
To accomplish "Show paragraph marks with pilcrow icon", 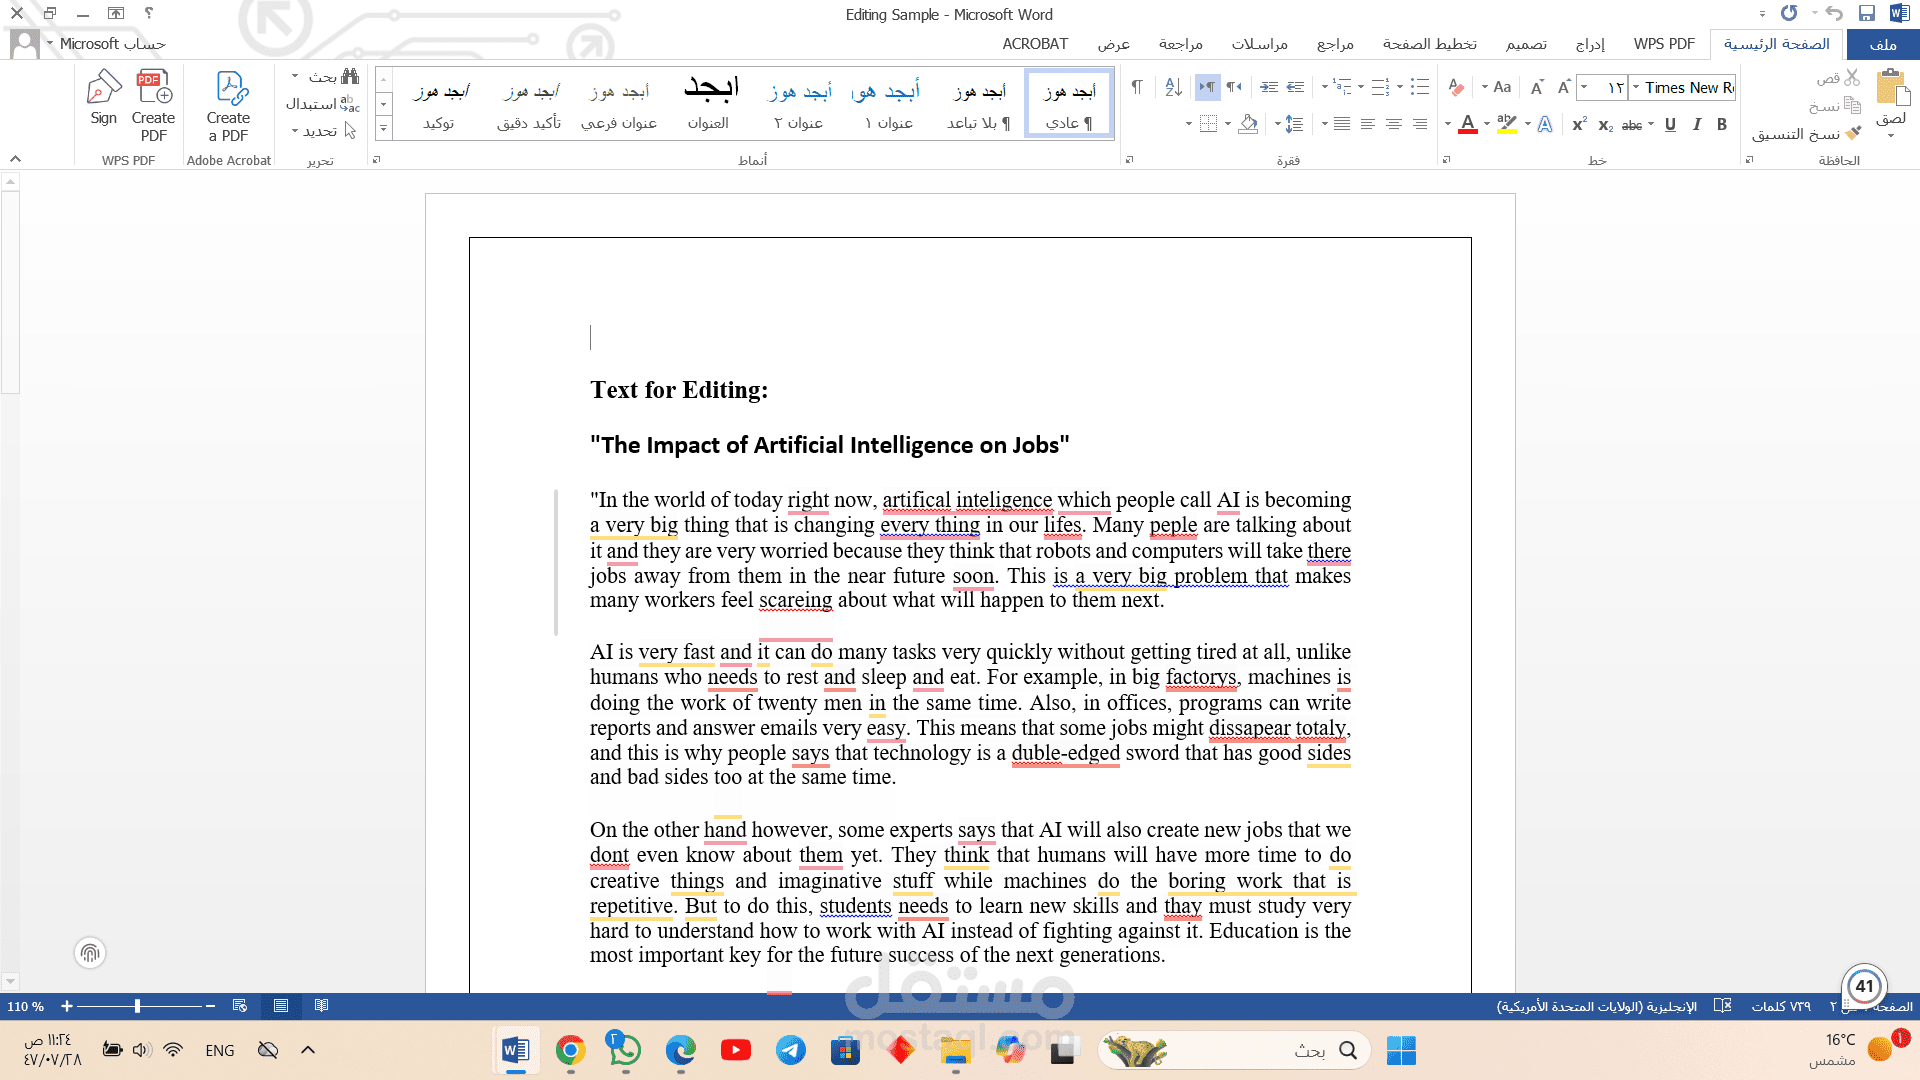I will pyautogui.click(x=1137, y=88).
